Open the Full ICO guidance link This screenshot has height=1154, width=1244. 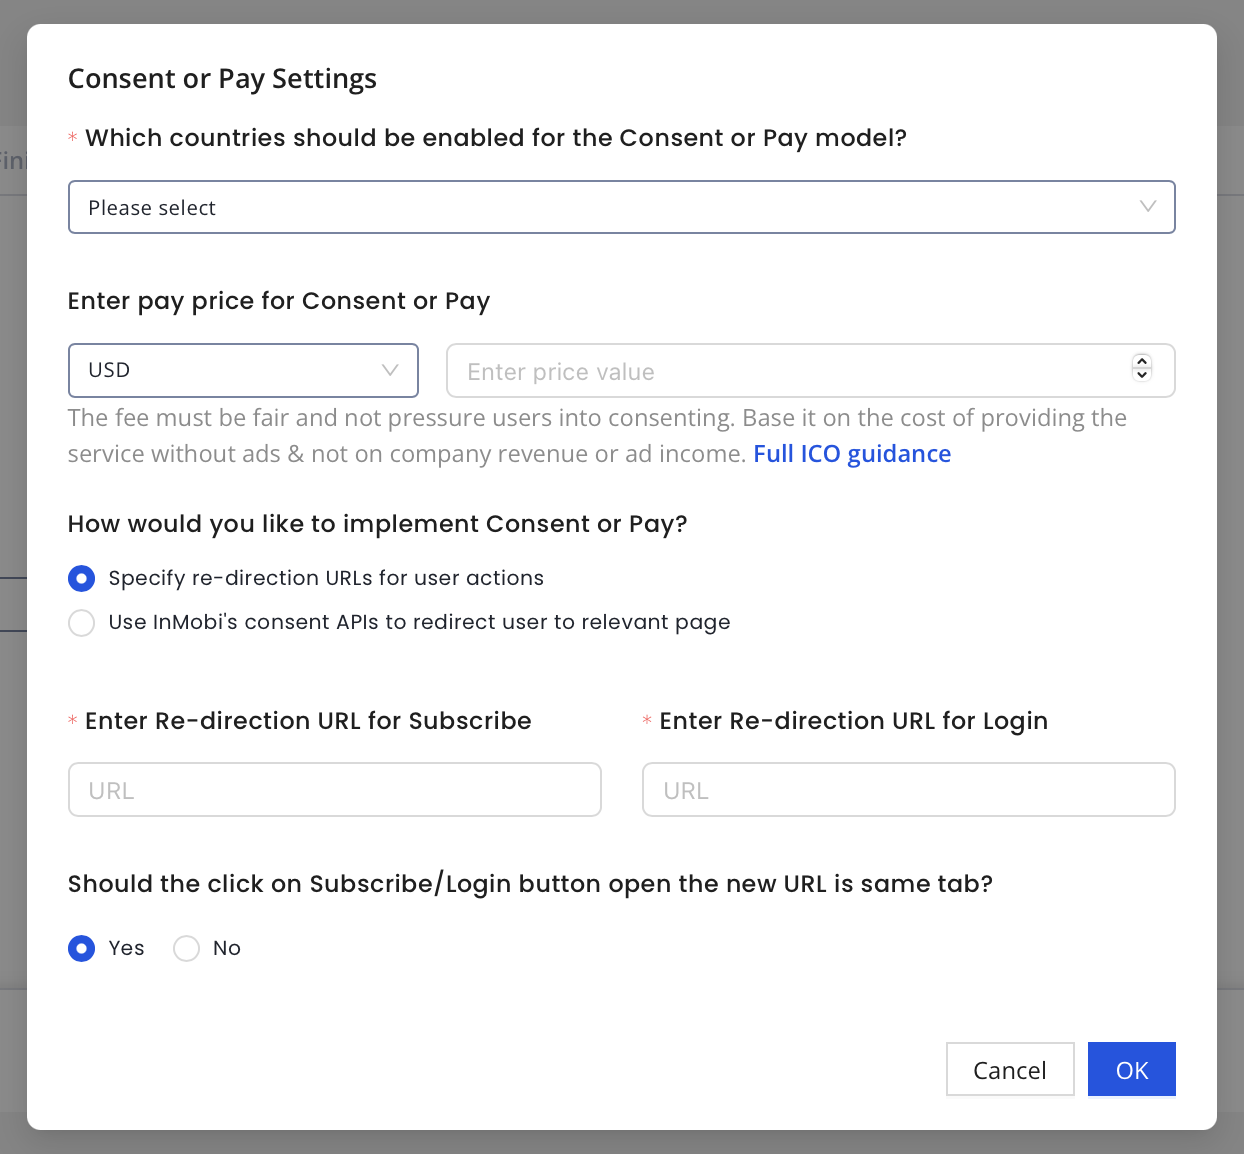coord(851,454)
